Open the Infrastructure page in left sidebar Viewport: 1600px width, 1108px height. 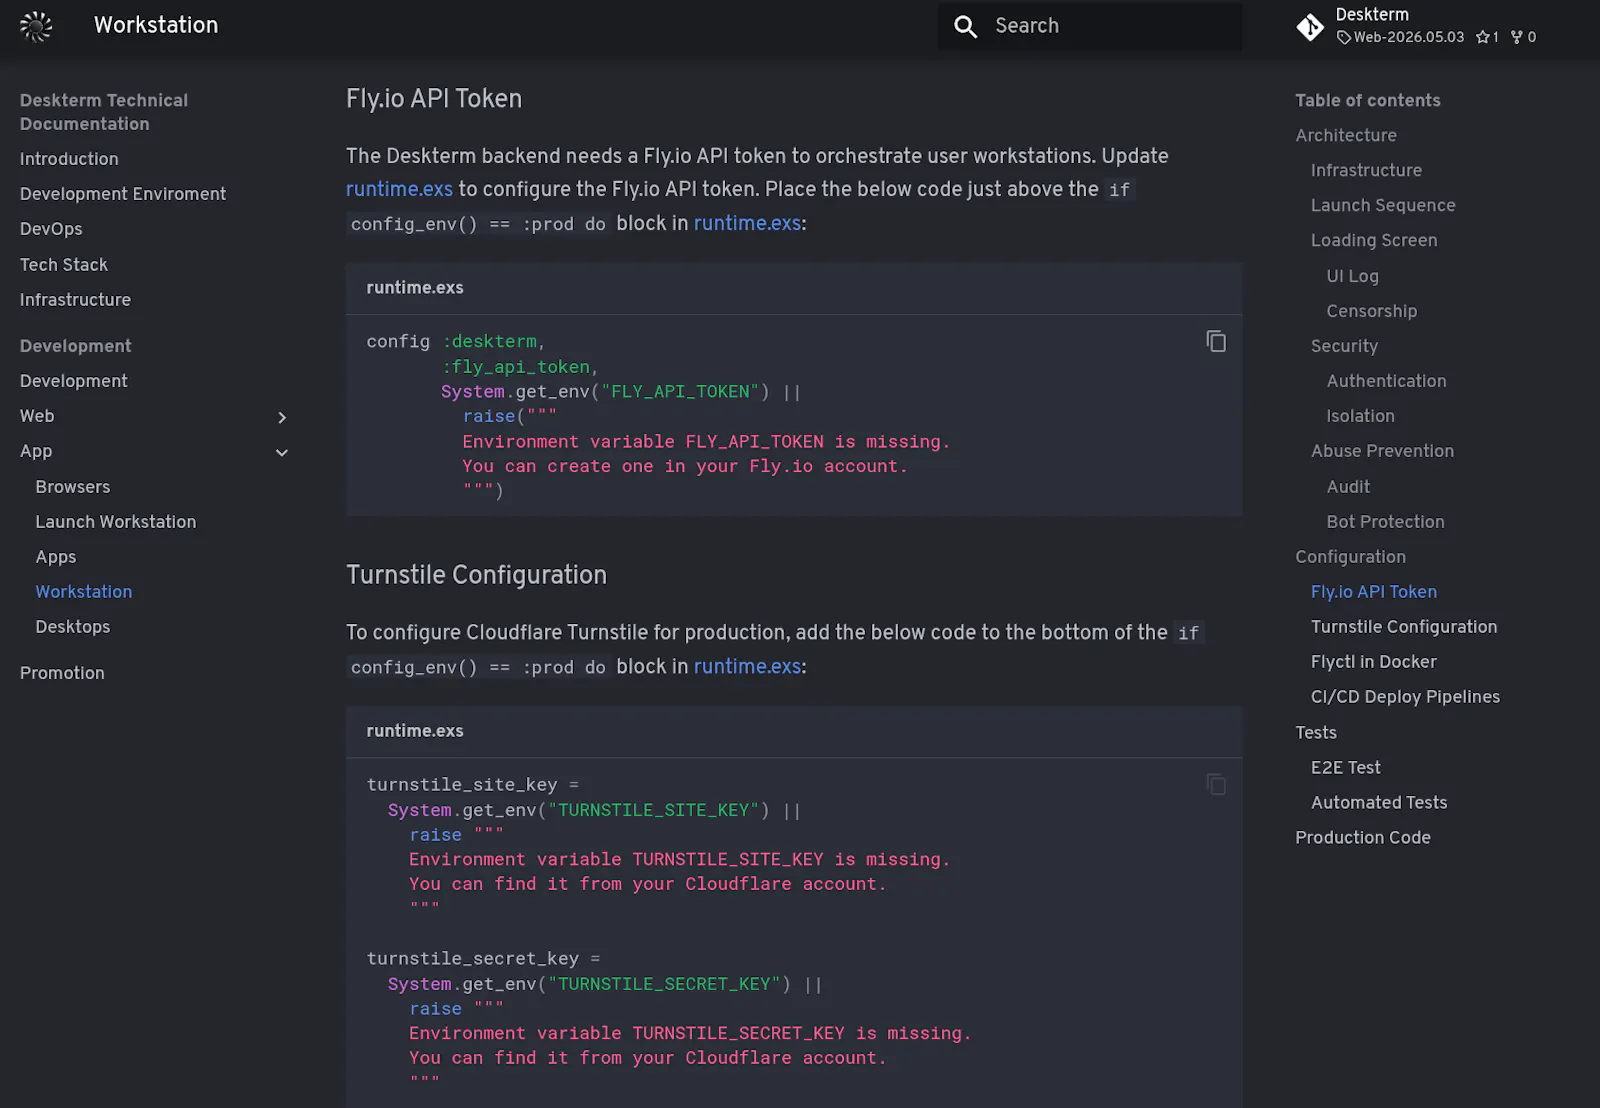75,300
